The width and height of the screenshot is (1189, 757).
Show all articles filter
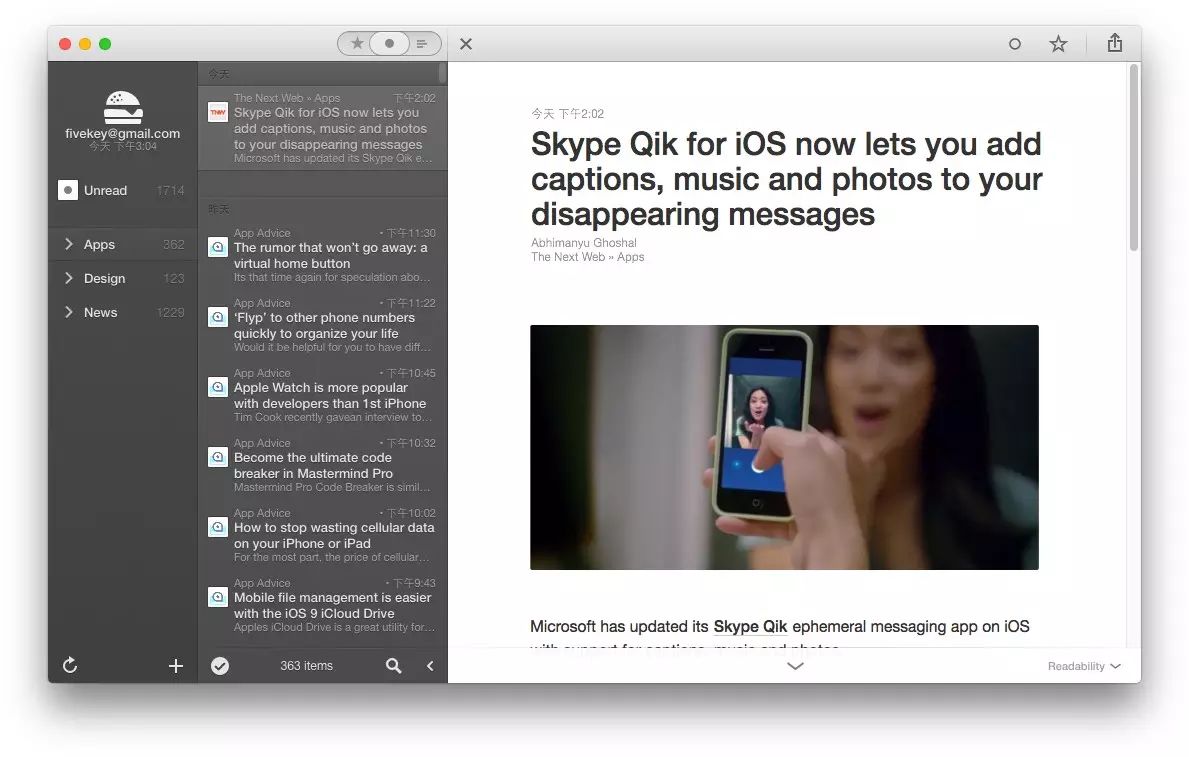click(x=422, y=44)
